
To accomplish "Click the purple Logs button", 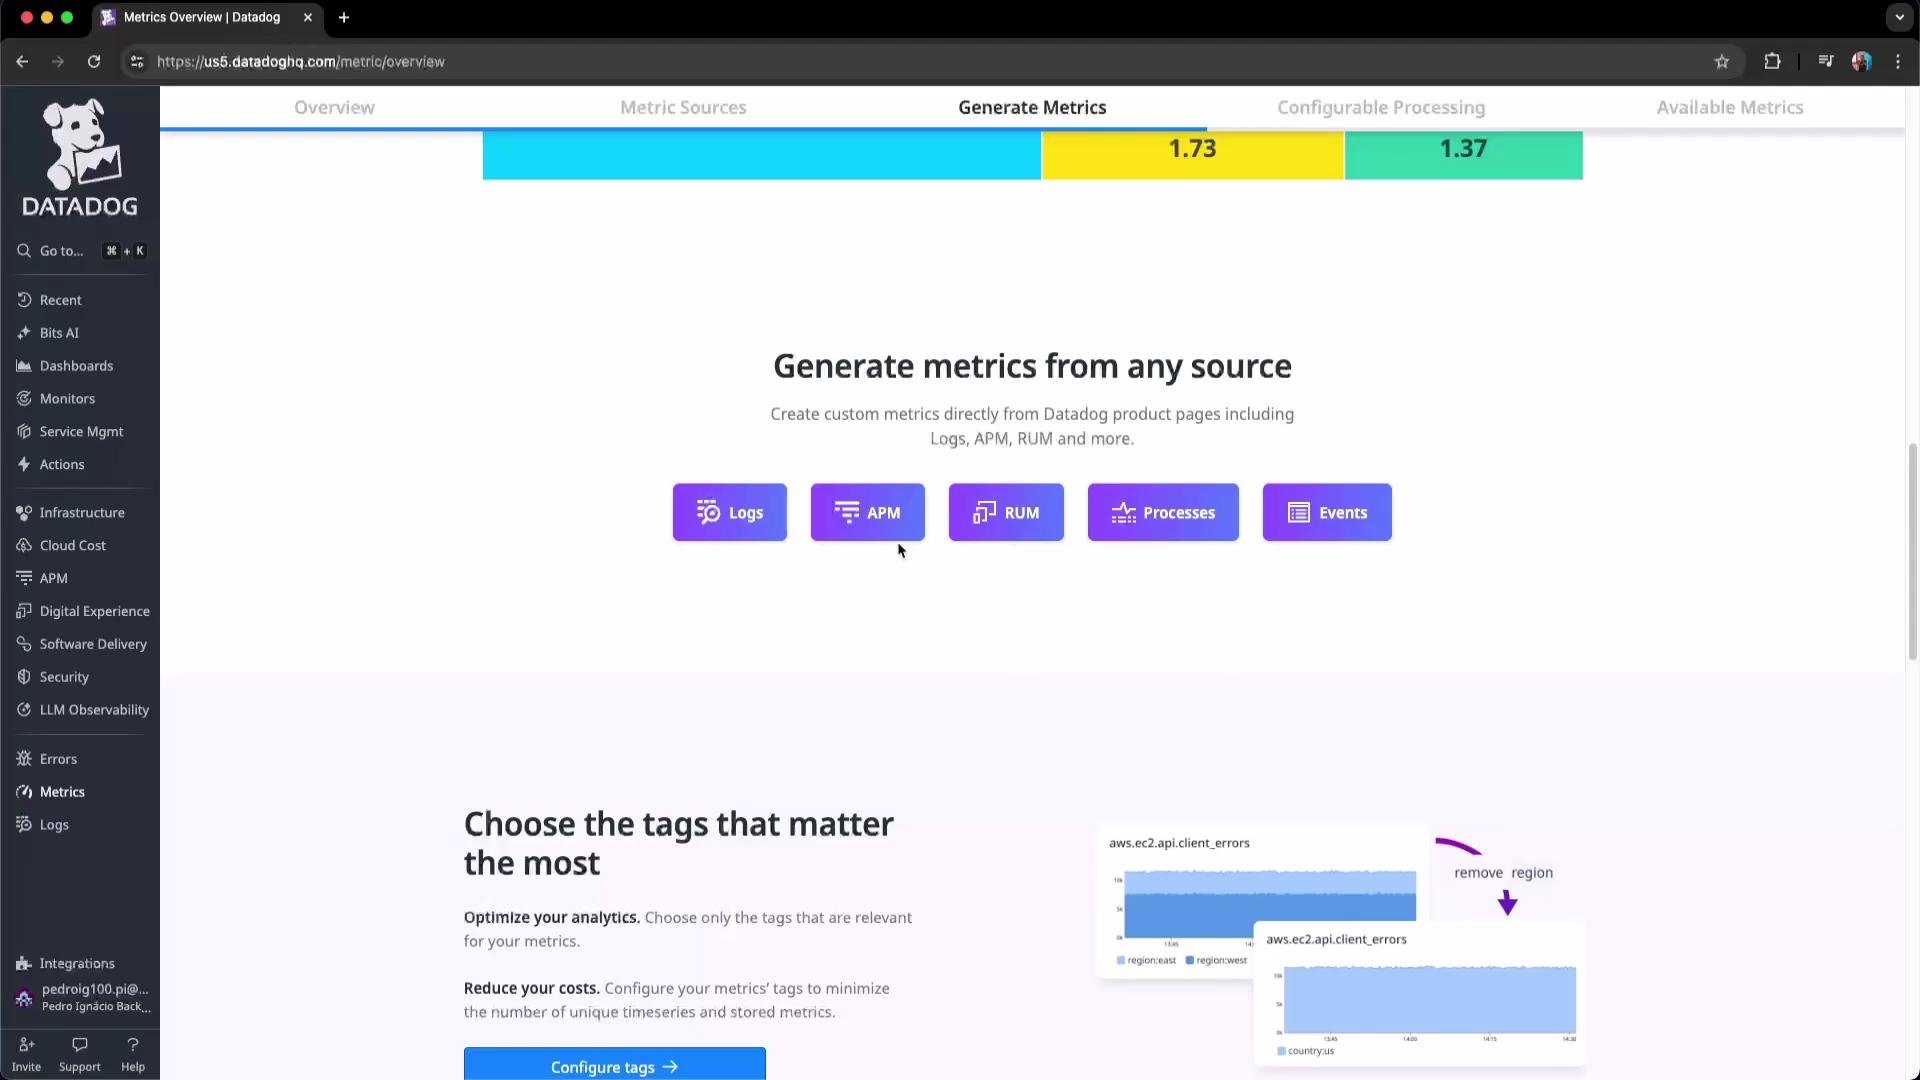I will (x=730, y=513).
